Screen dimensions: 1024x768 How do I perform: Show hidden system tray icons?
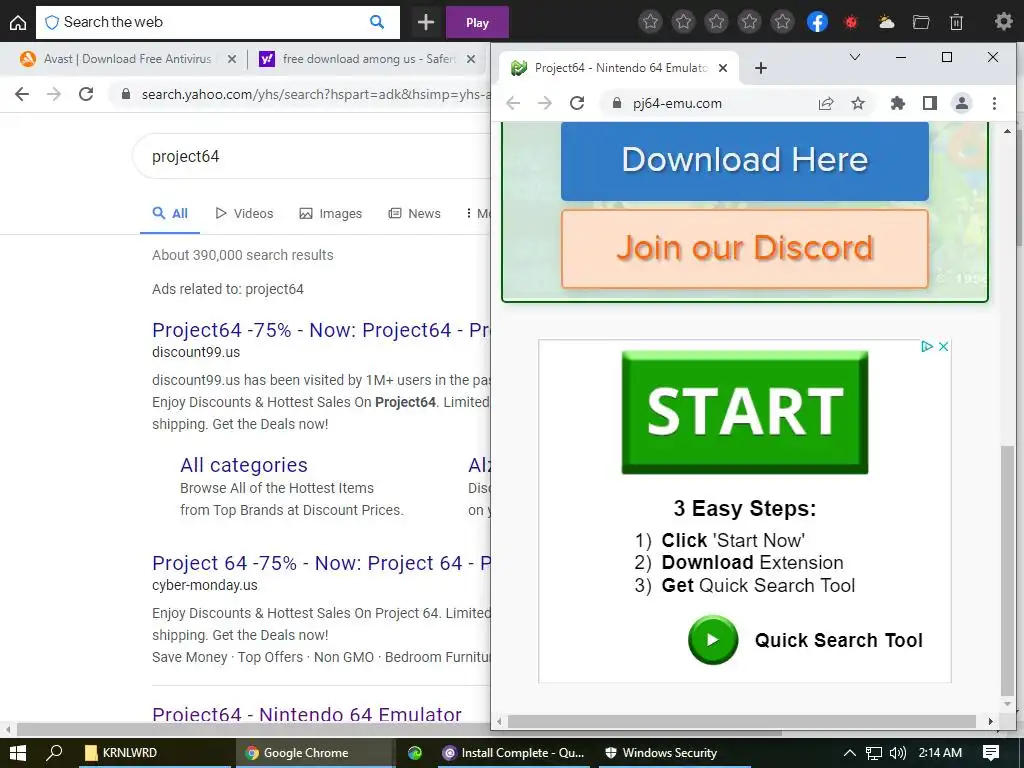(x=850, y=753)
